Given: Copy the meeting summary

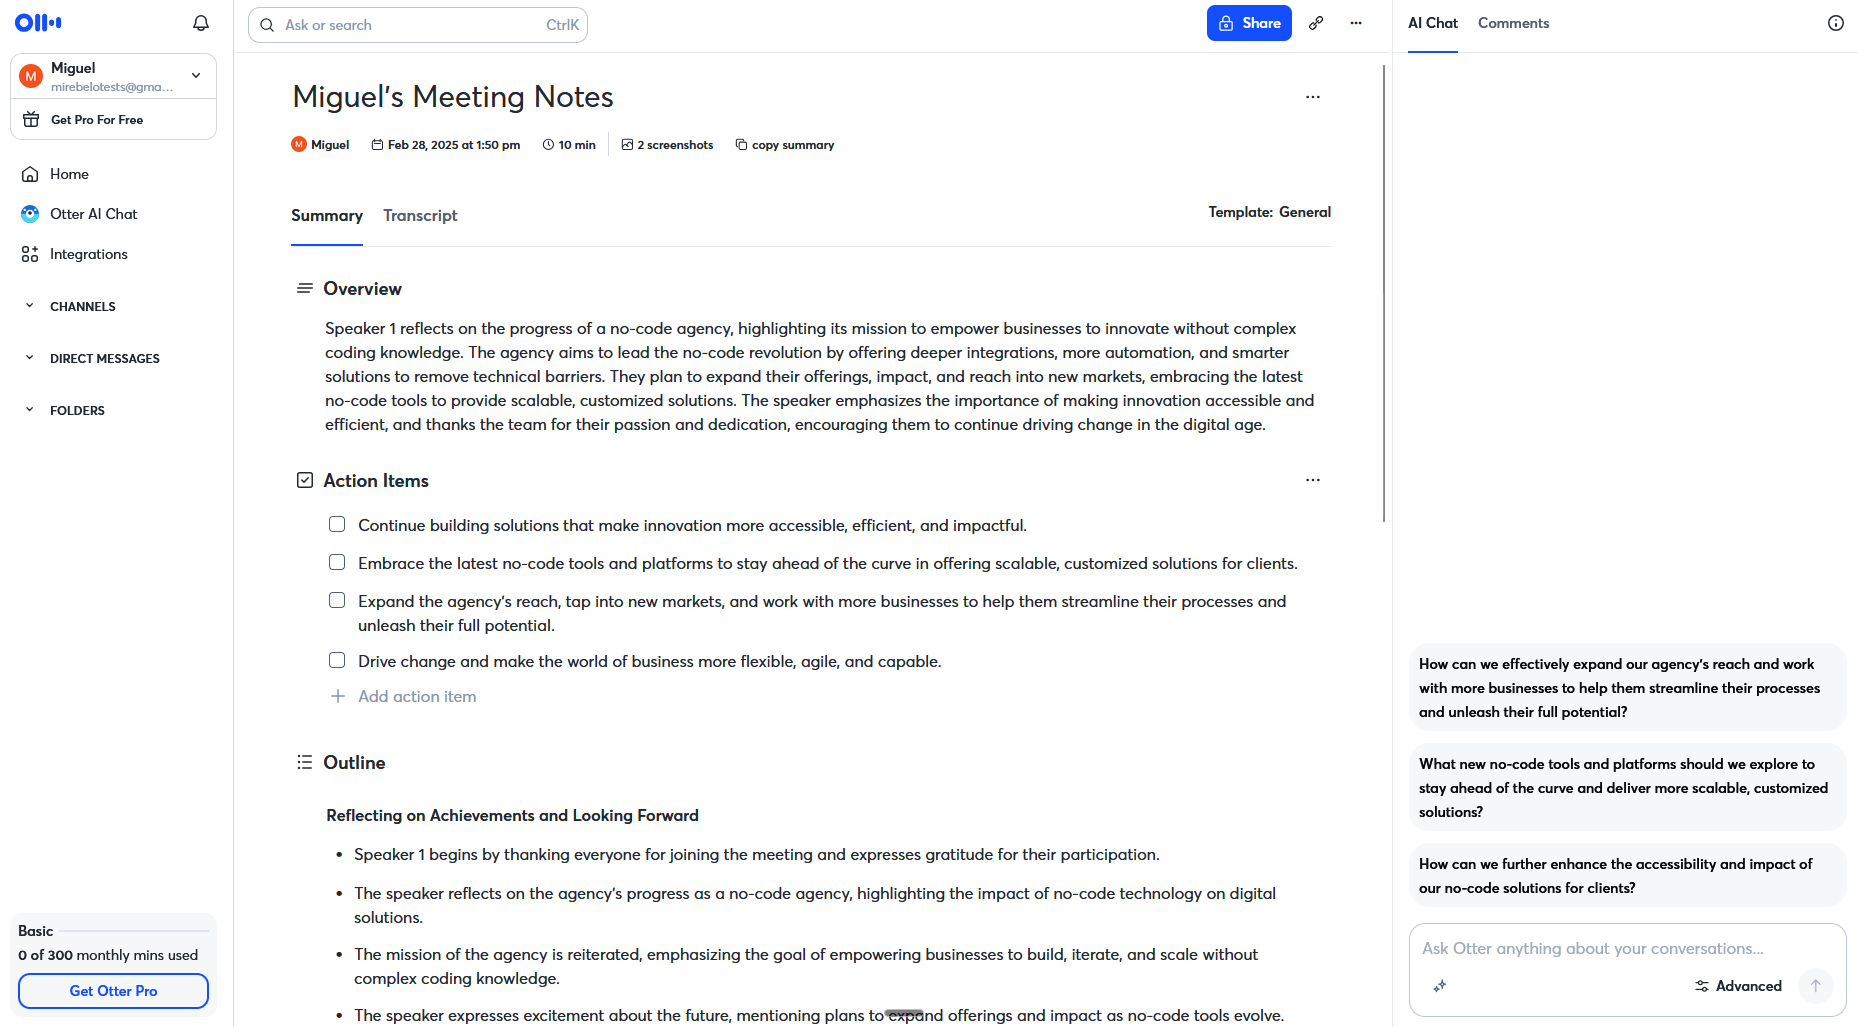Looking at the screenshot, I should point(785,144).
